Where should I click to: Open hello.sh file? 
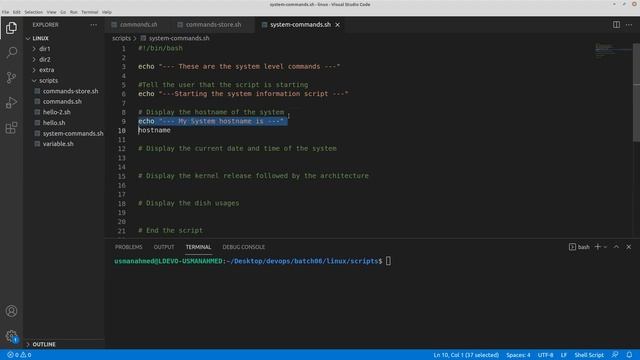click(x=54, y=122)
